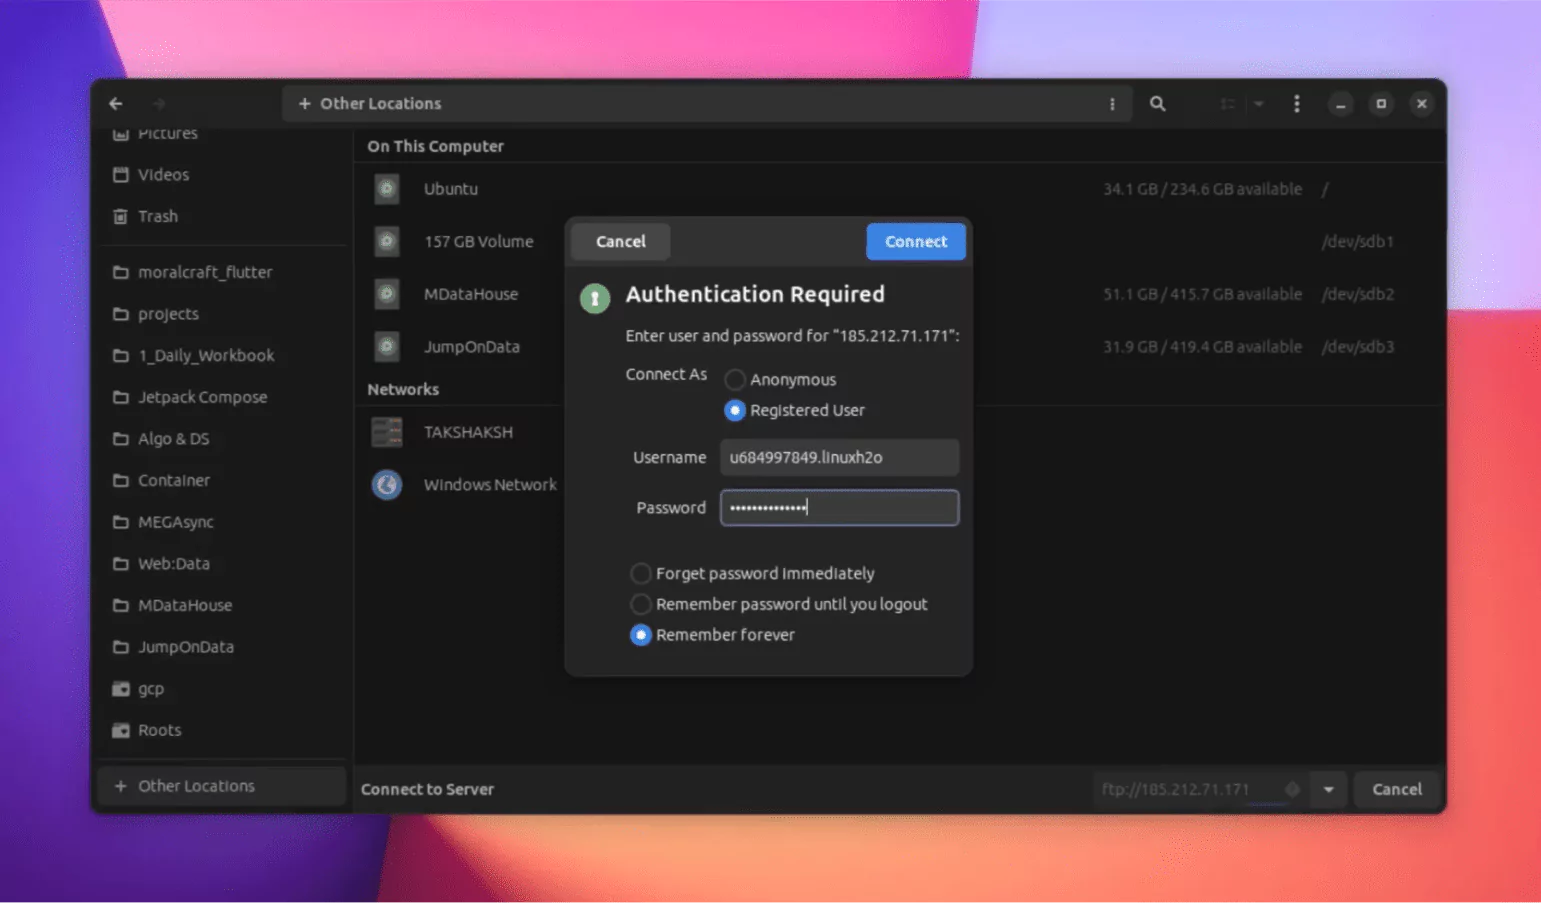This screenshot has height=903, width=1541.
Task: Cancel the authentication dialog
Action: pyautogui.click(x=621, y=241)
